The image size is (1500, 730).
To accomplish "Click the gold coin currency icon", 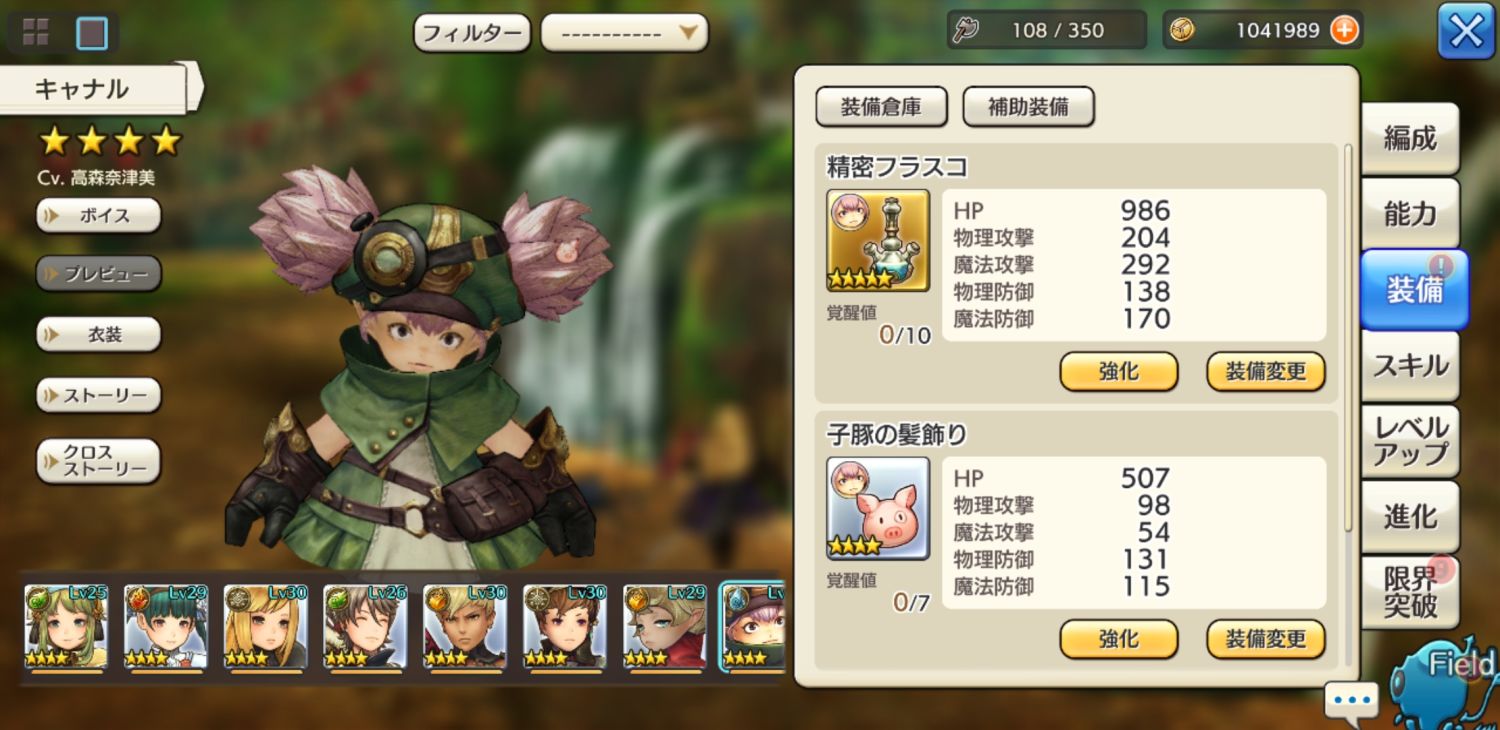I will point(1182,30).
